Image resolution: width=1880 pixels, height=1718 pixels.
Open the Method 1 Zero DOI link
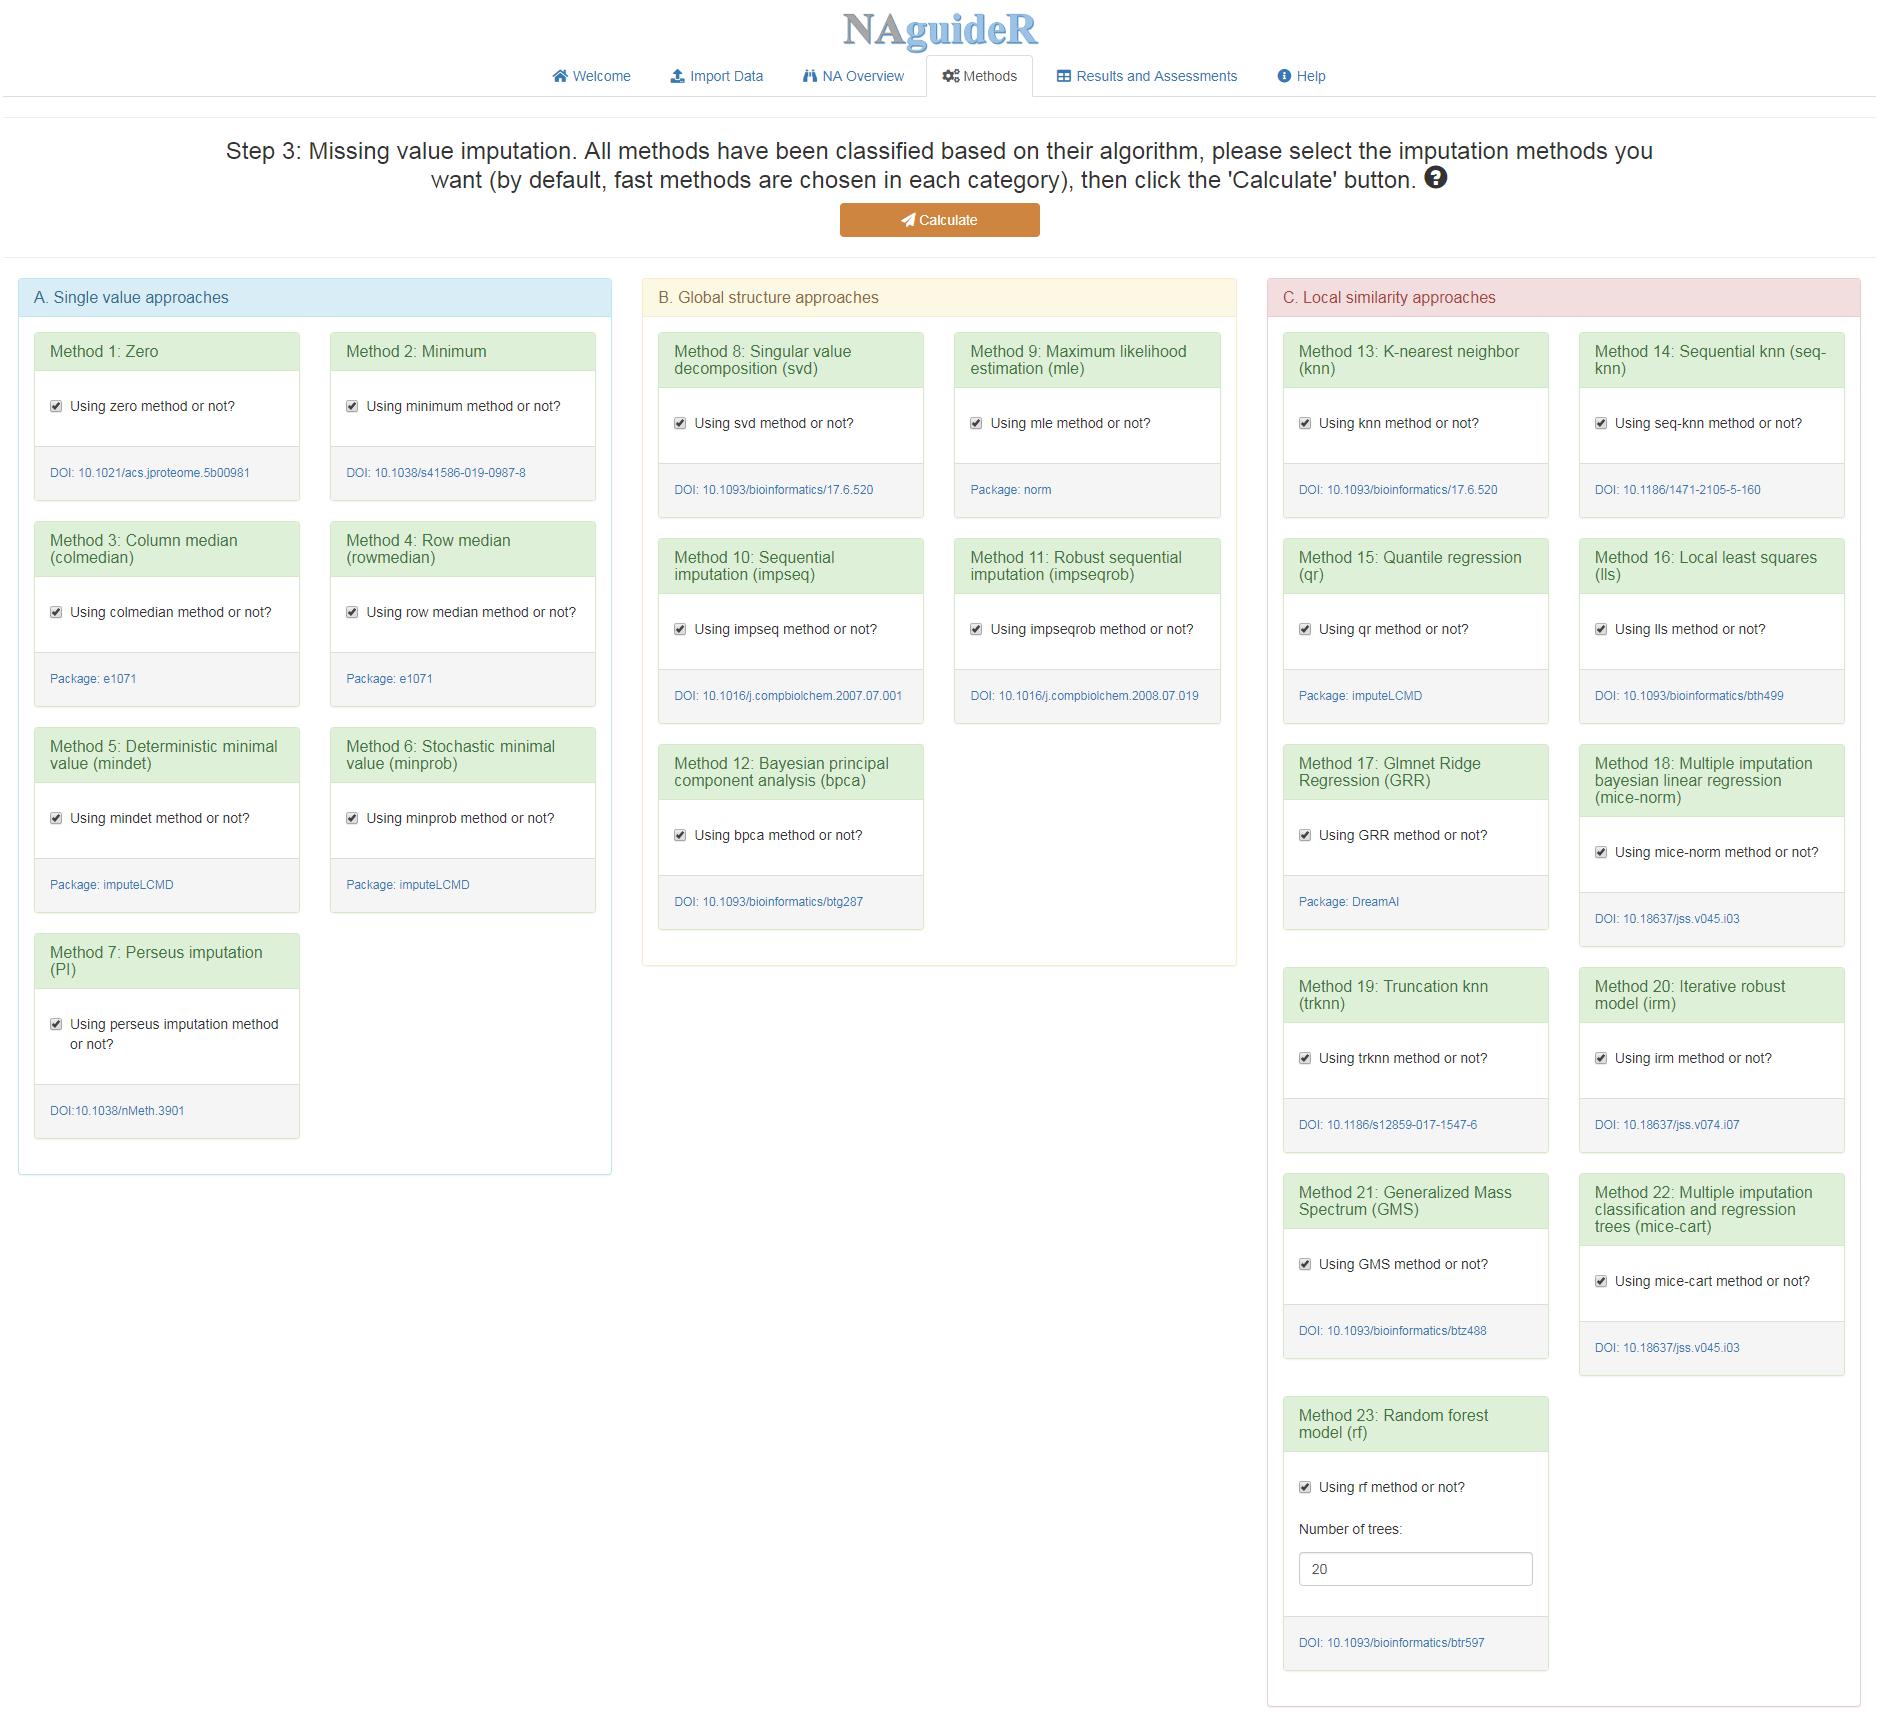[150, 473]
